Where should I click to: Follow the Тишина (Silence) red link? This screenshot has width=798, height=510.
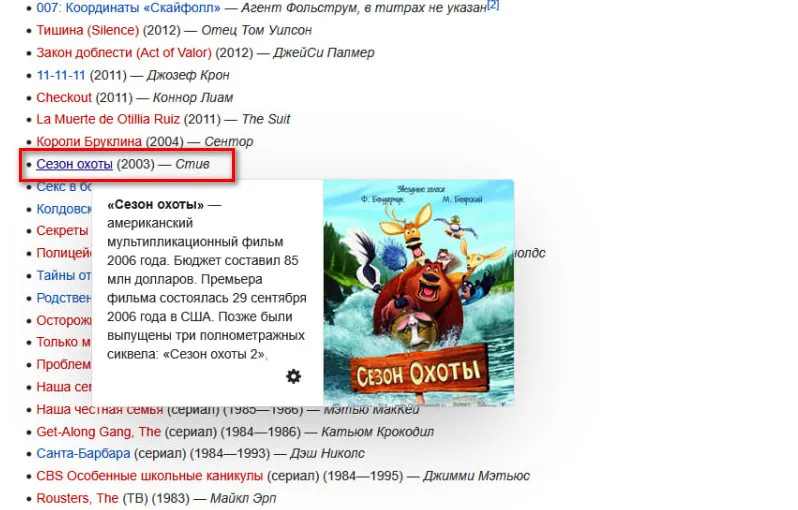pos(88,30)
